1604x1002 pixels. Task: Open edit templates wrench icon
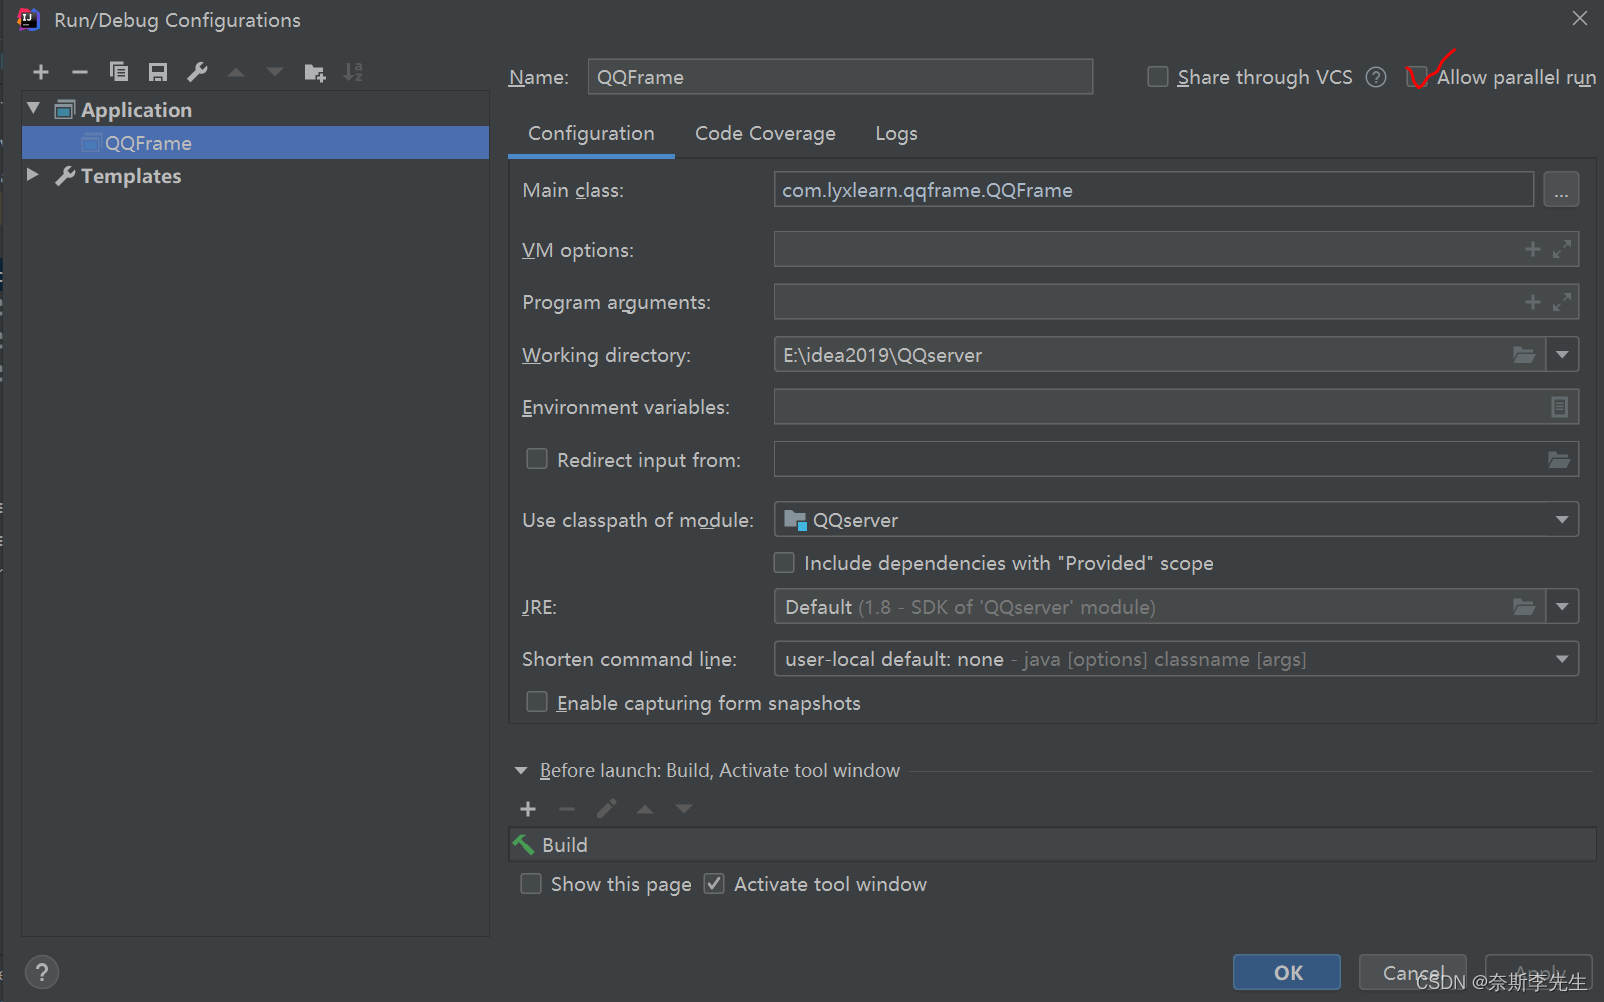click(x=197, y=72)
